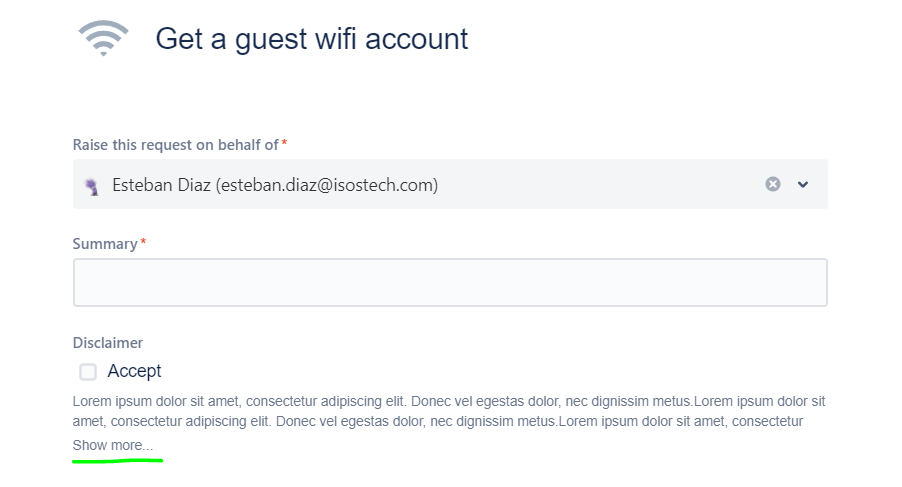Click the esteban.diaz@isostech.com email text
This screenshot has height=487, width=902.
327,185
